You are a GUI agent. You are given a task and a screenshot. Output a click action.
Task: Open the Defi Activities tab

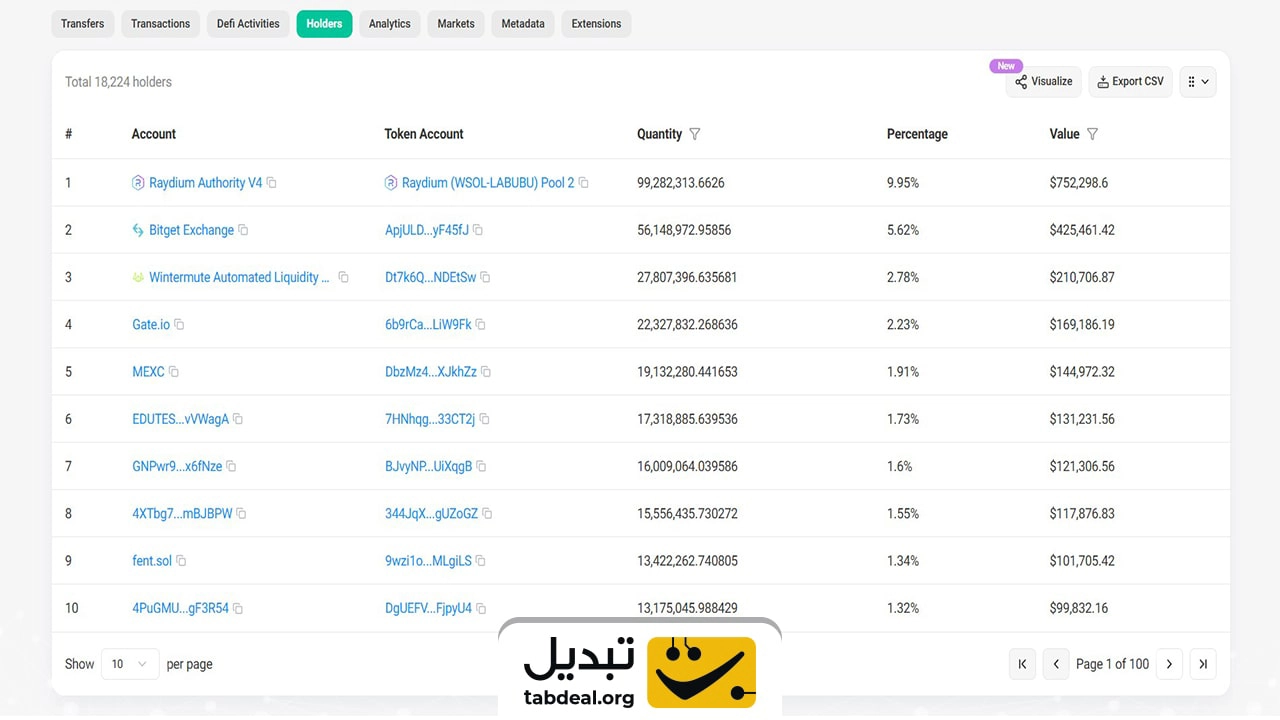click(248, 24)
